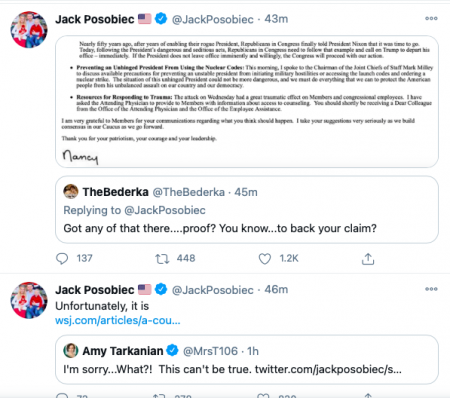The height and width of the screenshot is (398, 450).
Task: Open Jack Posobiec's avatar on second tweet
Action: click(x=29, y=300)
